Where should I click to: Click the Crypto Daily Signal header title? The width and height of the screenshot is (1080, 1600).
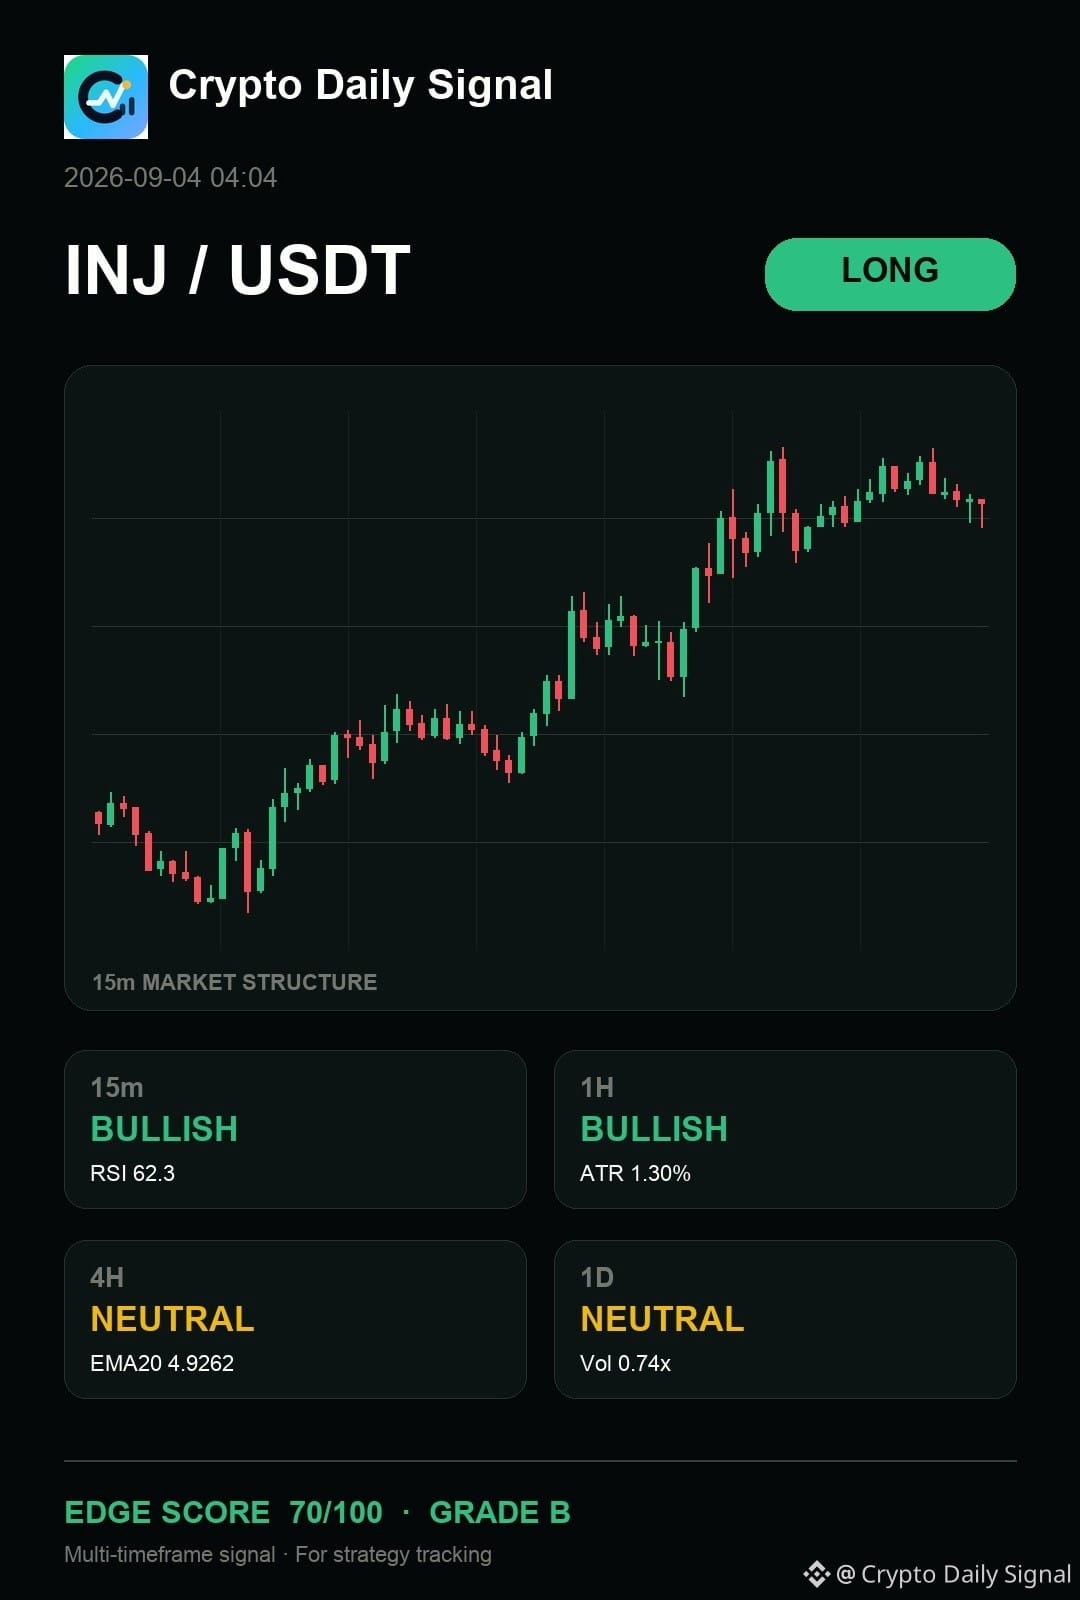pos(360,86)
